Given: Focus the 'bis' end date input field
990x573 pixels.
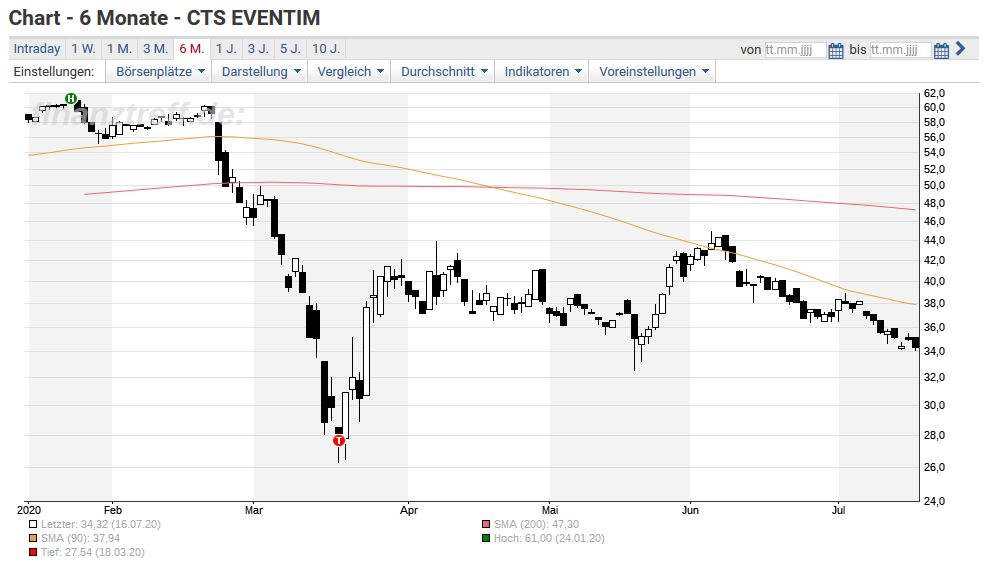Looking at the screenshot, I should coord(900,50).
